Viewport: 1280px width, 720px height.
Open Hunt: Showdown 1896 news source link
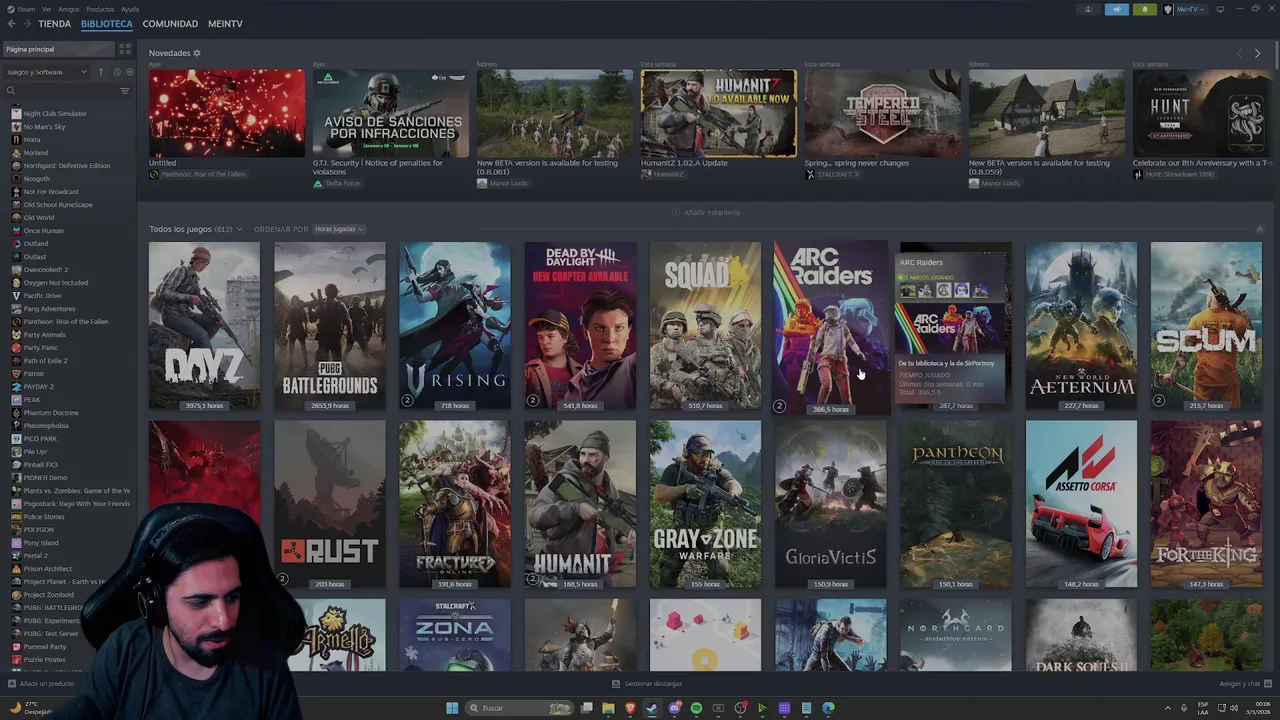coord(1174,174)
